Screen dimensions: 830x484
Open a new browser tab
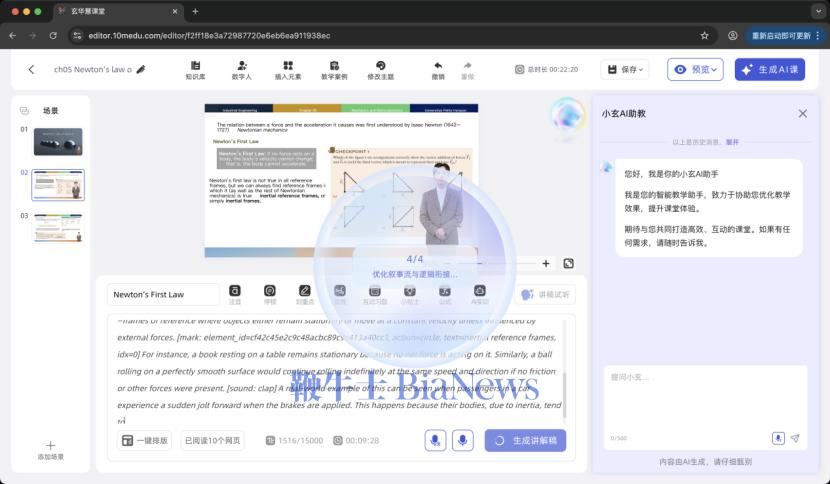pos(195,11)
